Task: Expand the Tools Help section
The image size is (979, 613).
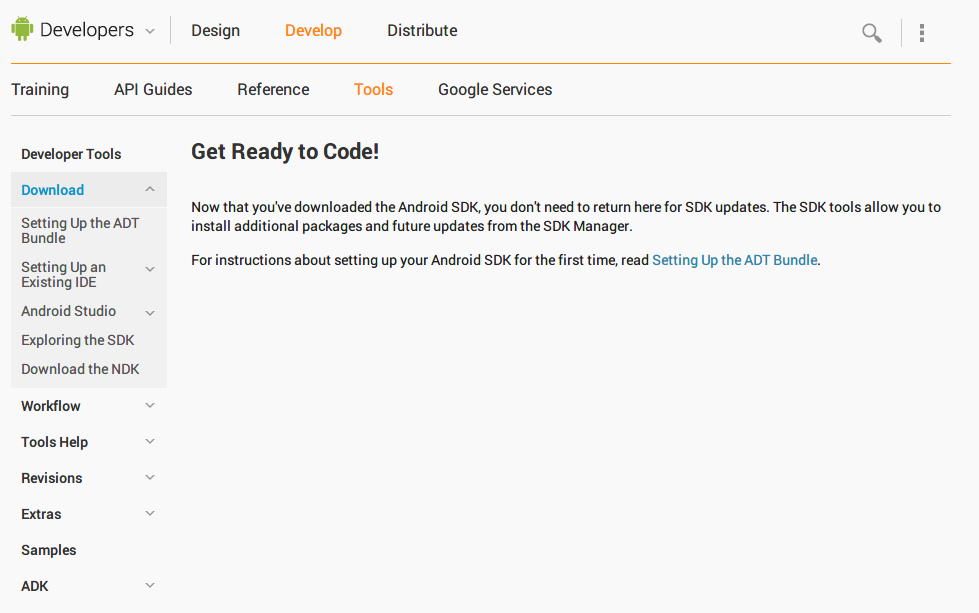Action: pos(150,441)
